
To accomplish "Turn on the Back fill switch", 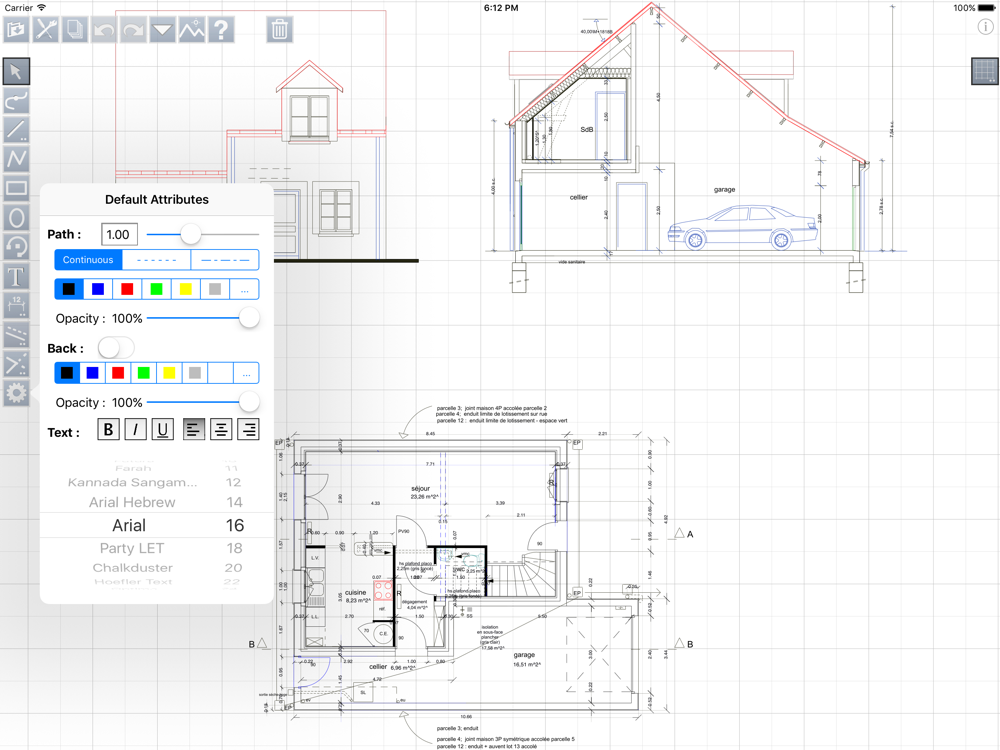I will point(116,348).
